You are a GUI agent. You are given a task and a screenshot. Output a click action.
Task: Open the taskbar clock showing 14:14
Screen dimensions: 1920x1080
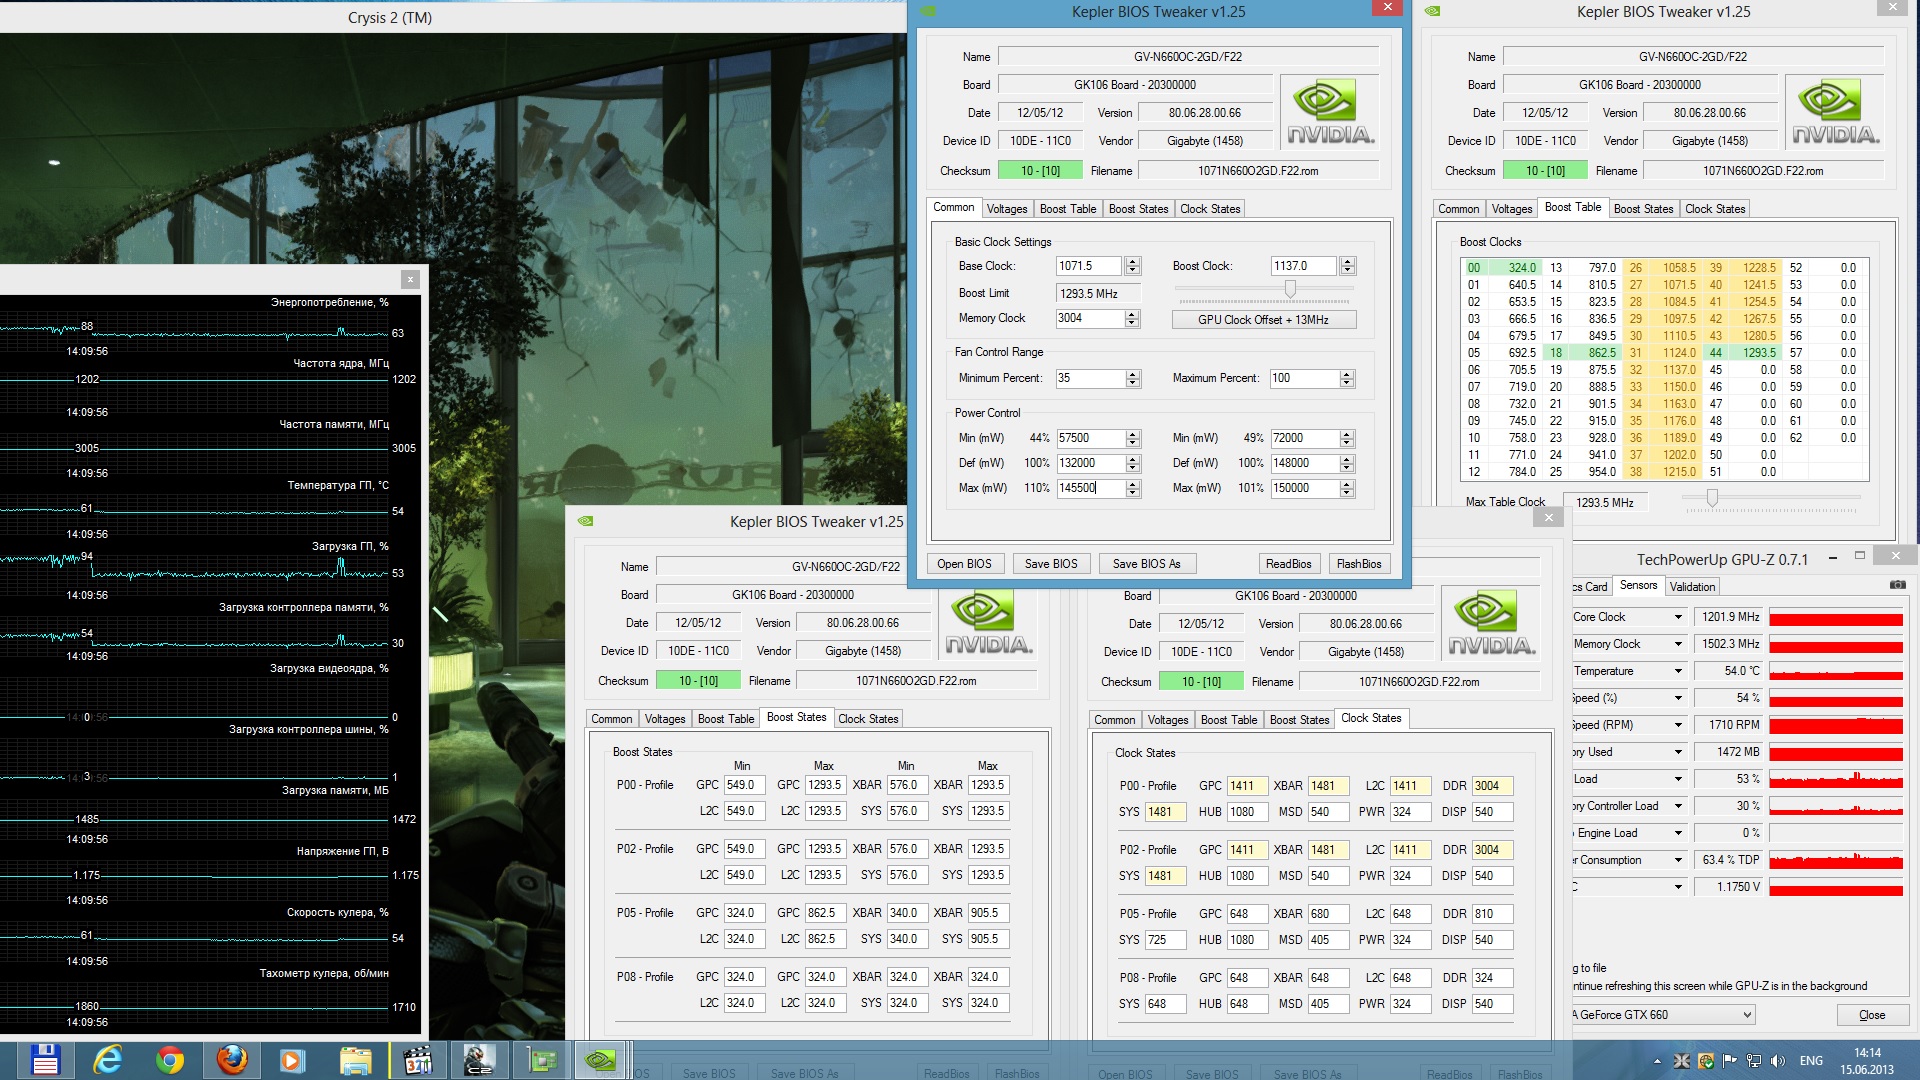coord(1867,1061)
